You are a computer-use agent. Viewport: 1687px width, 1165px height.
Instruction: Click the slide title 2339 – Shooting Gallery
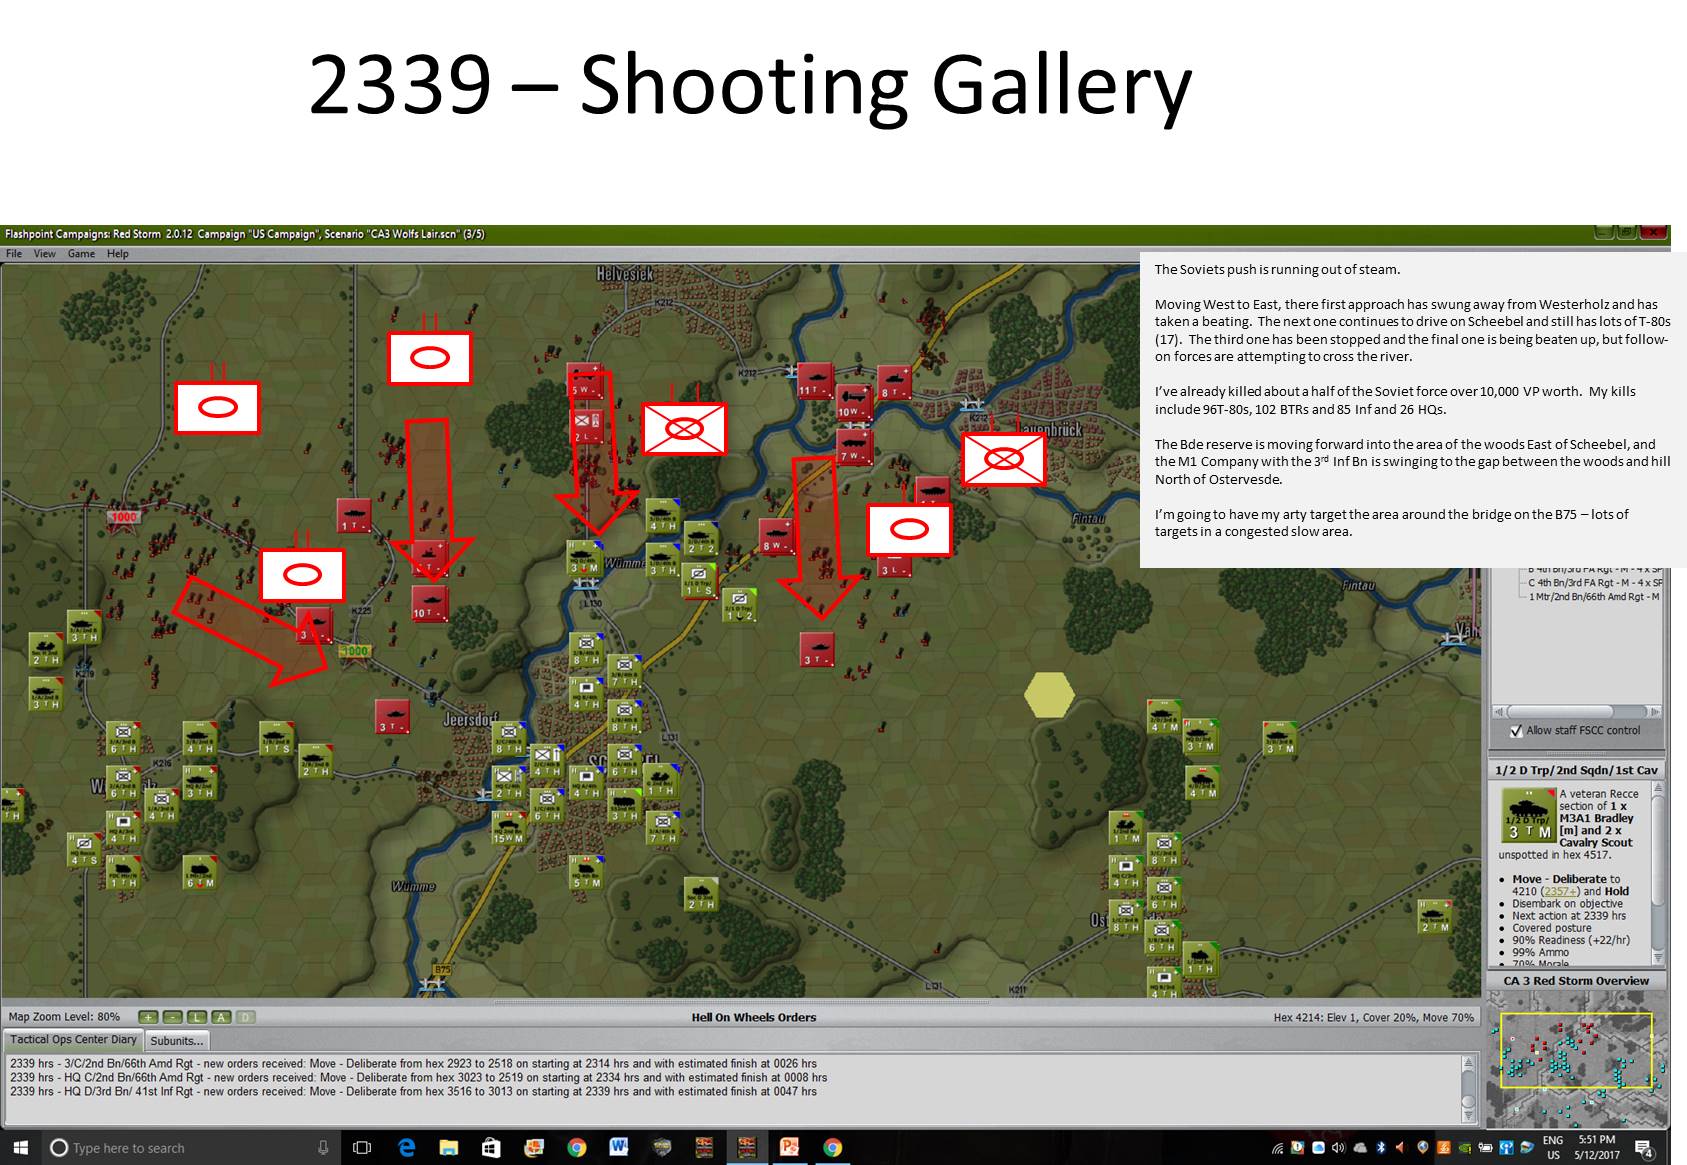pyautogui.click(x=750, y=85)
